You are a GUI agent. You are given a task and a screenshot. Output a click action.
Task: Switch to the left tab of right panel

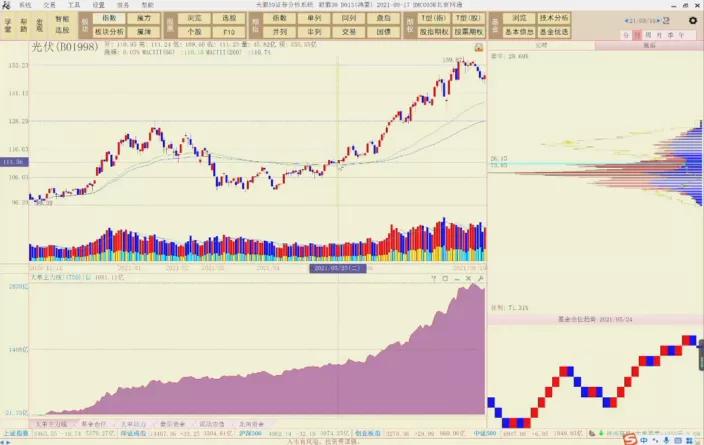(541, 46)
